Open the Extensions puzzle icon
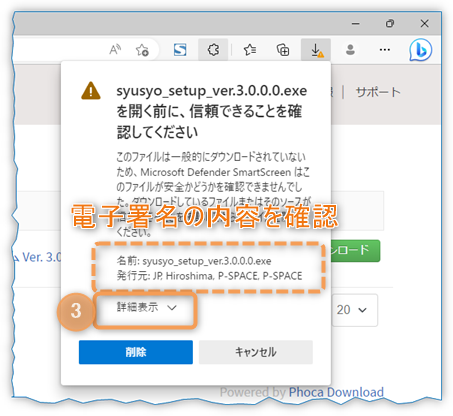The height and width of the screenshot is (416, 453). click(x=213, y=50)
